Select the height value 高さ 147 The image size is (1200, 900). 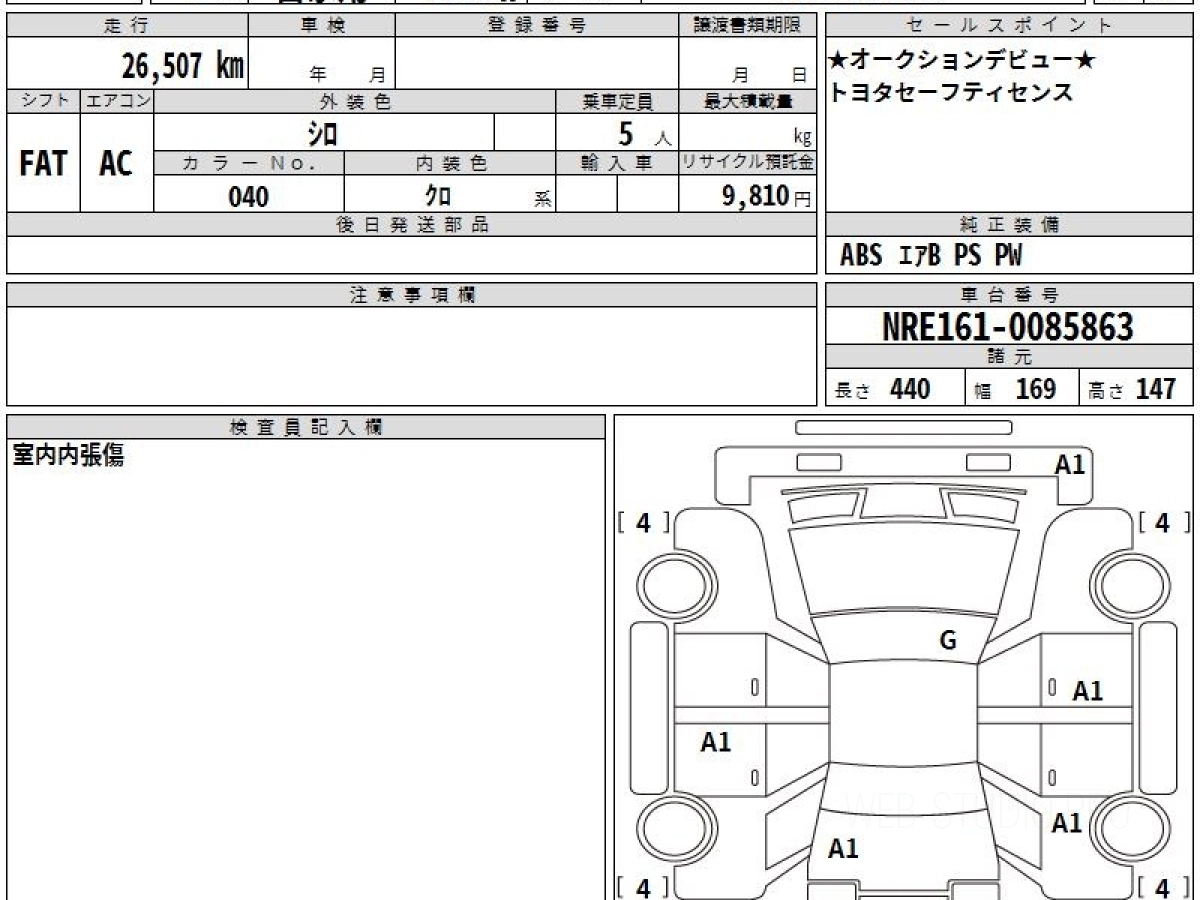click(1133, 389)
